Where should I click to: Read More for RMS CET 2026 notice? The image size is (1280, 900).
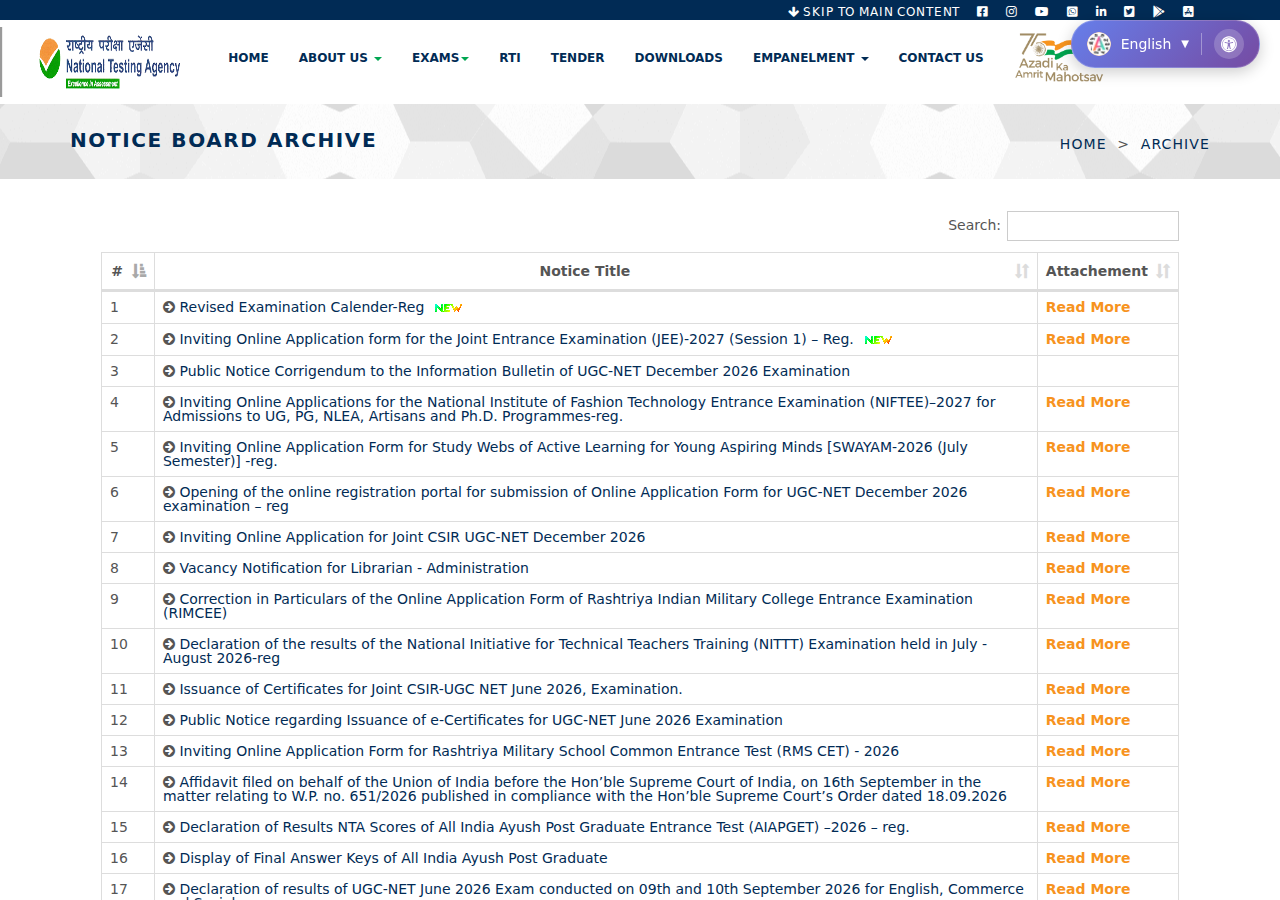coord(1088,752)
